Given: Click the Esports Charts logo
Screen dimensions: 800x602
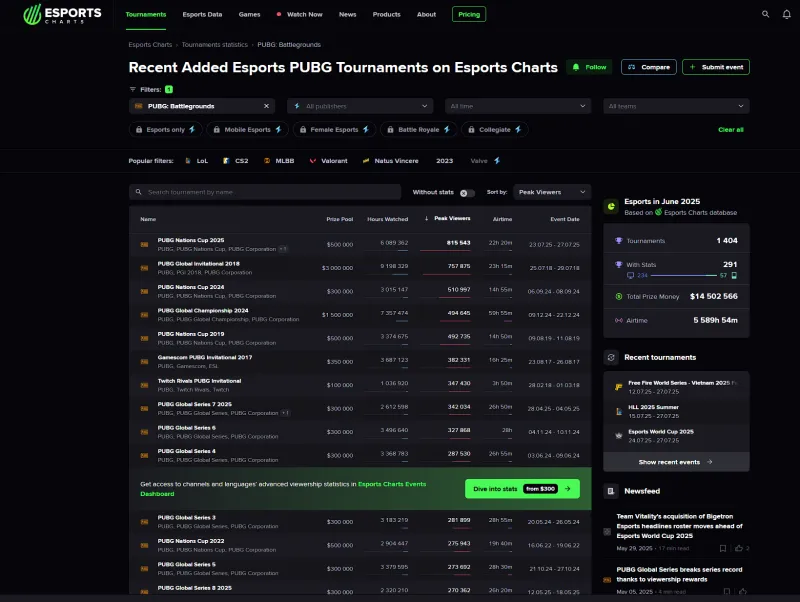Looking at the screenshot, I should coord(62,14).
